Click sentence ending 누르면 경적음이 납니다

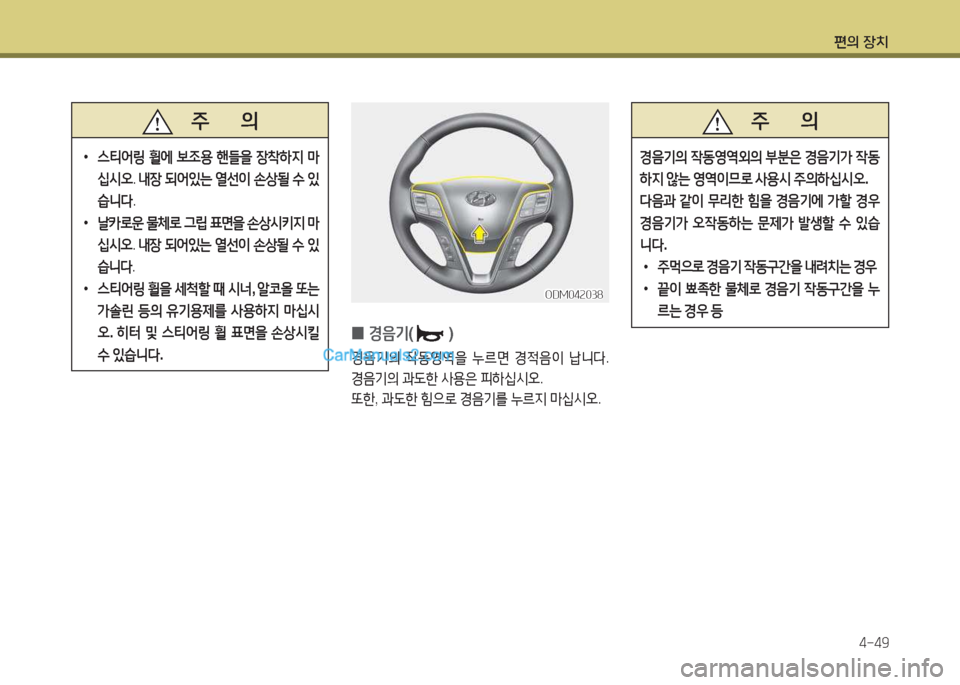[480, 356]
